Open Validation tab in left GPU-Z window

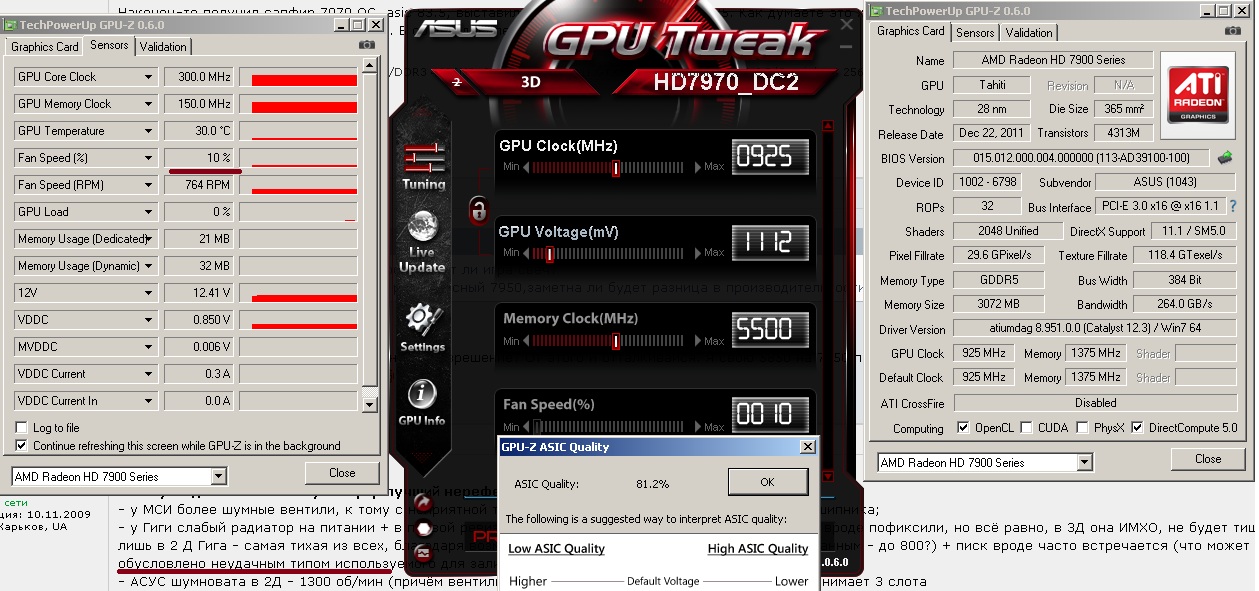tap(163, 47)
